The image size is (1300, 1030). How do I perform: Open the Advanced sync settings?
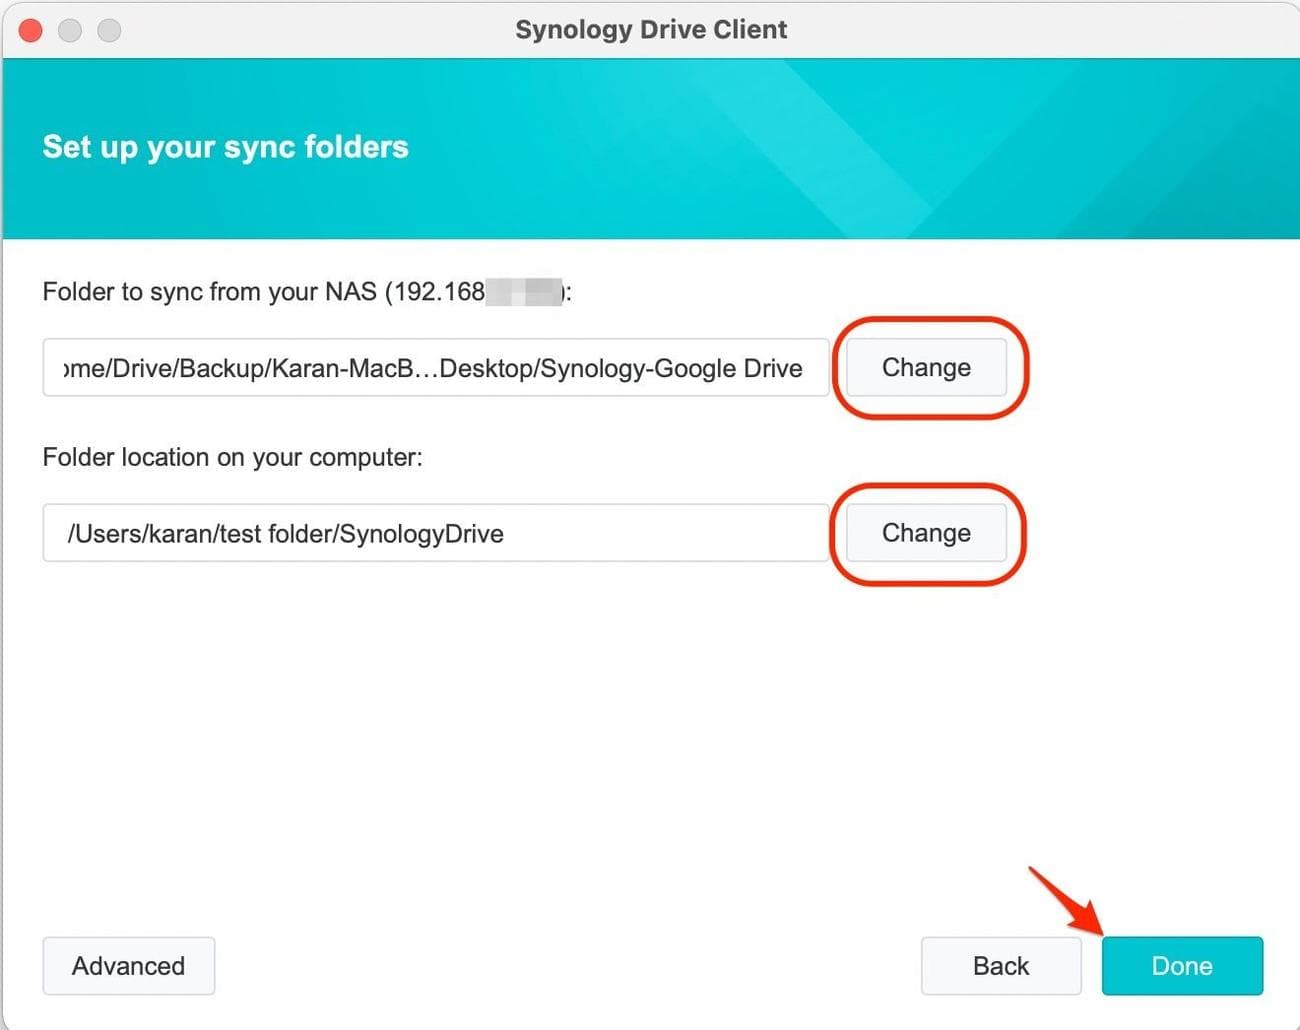(x=128, y=965)
